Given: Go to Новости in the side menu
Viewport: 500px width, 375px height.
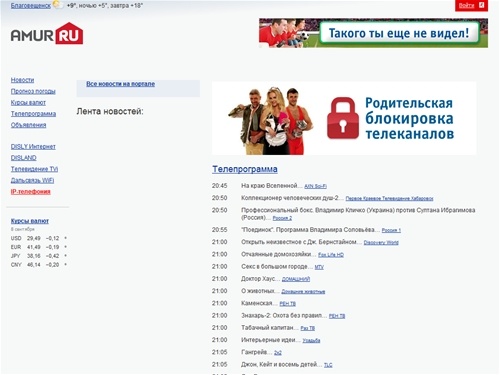Looking at the screenshot, I should coord(22,80).
